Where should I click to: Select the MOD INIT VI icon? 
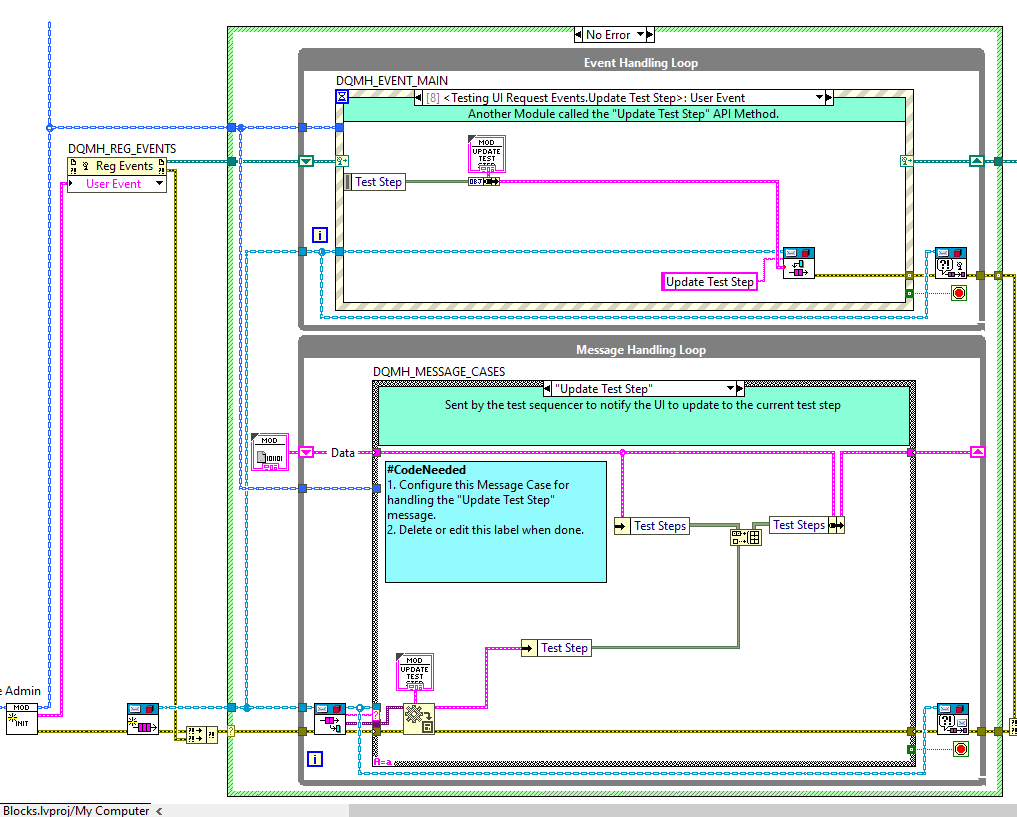(x=21, y=719)
